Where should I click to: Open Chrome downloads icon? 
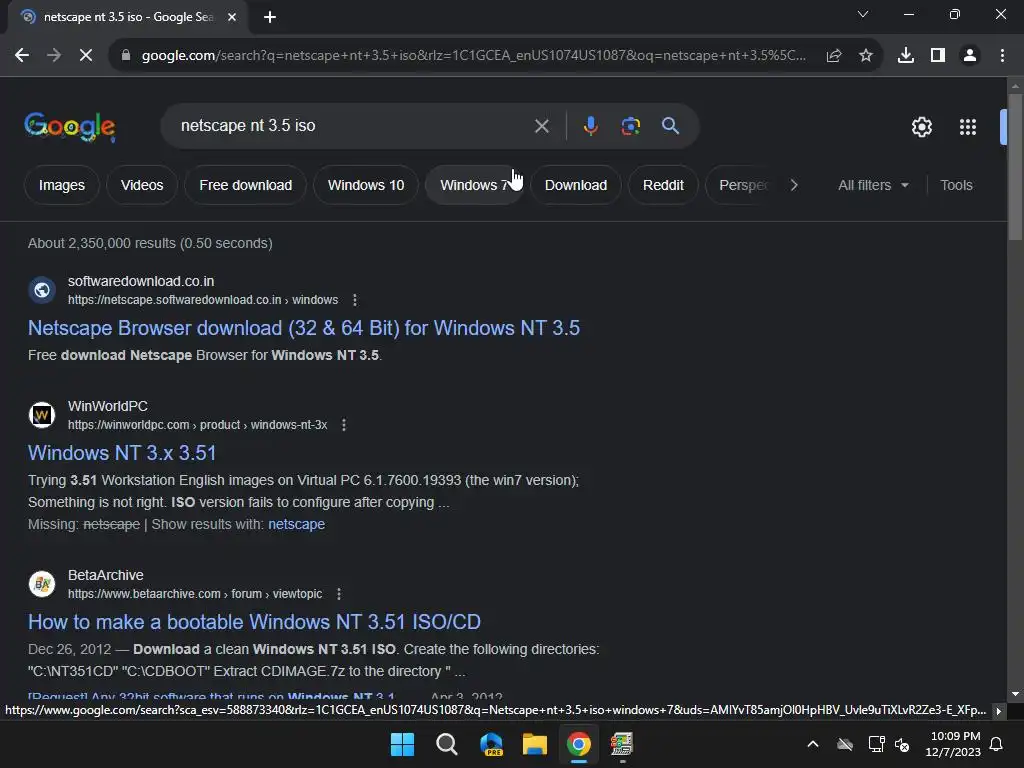point(905,56)
